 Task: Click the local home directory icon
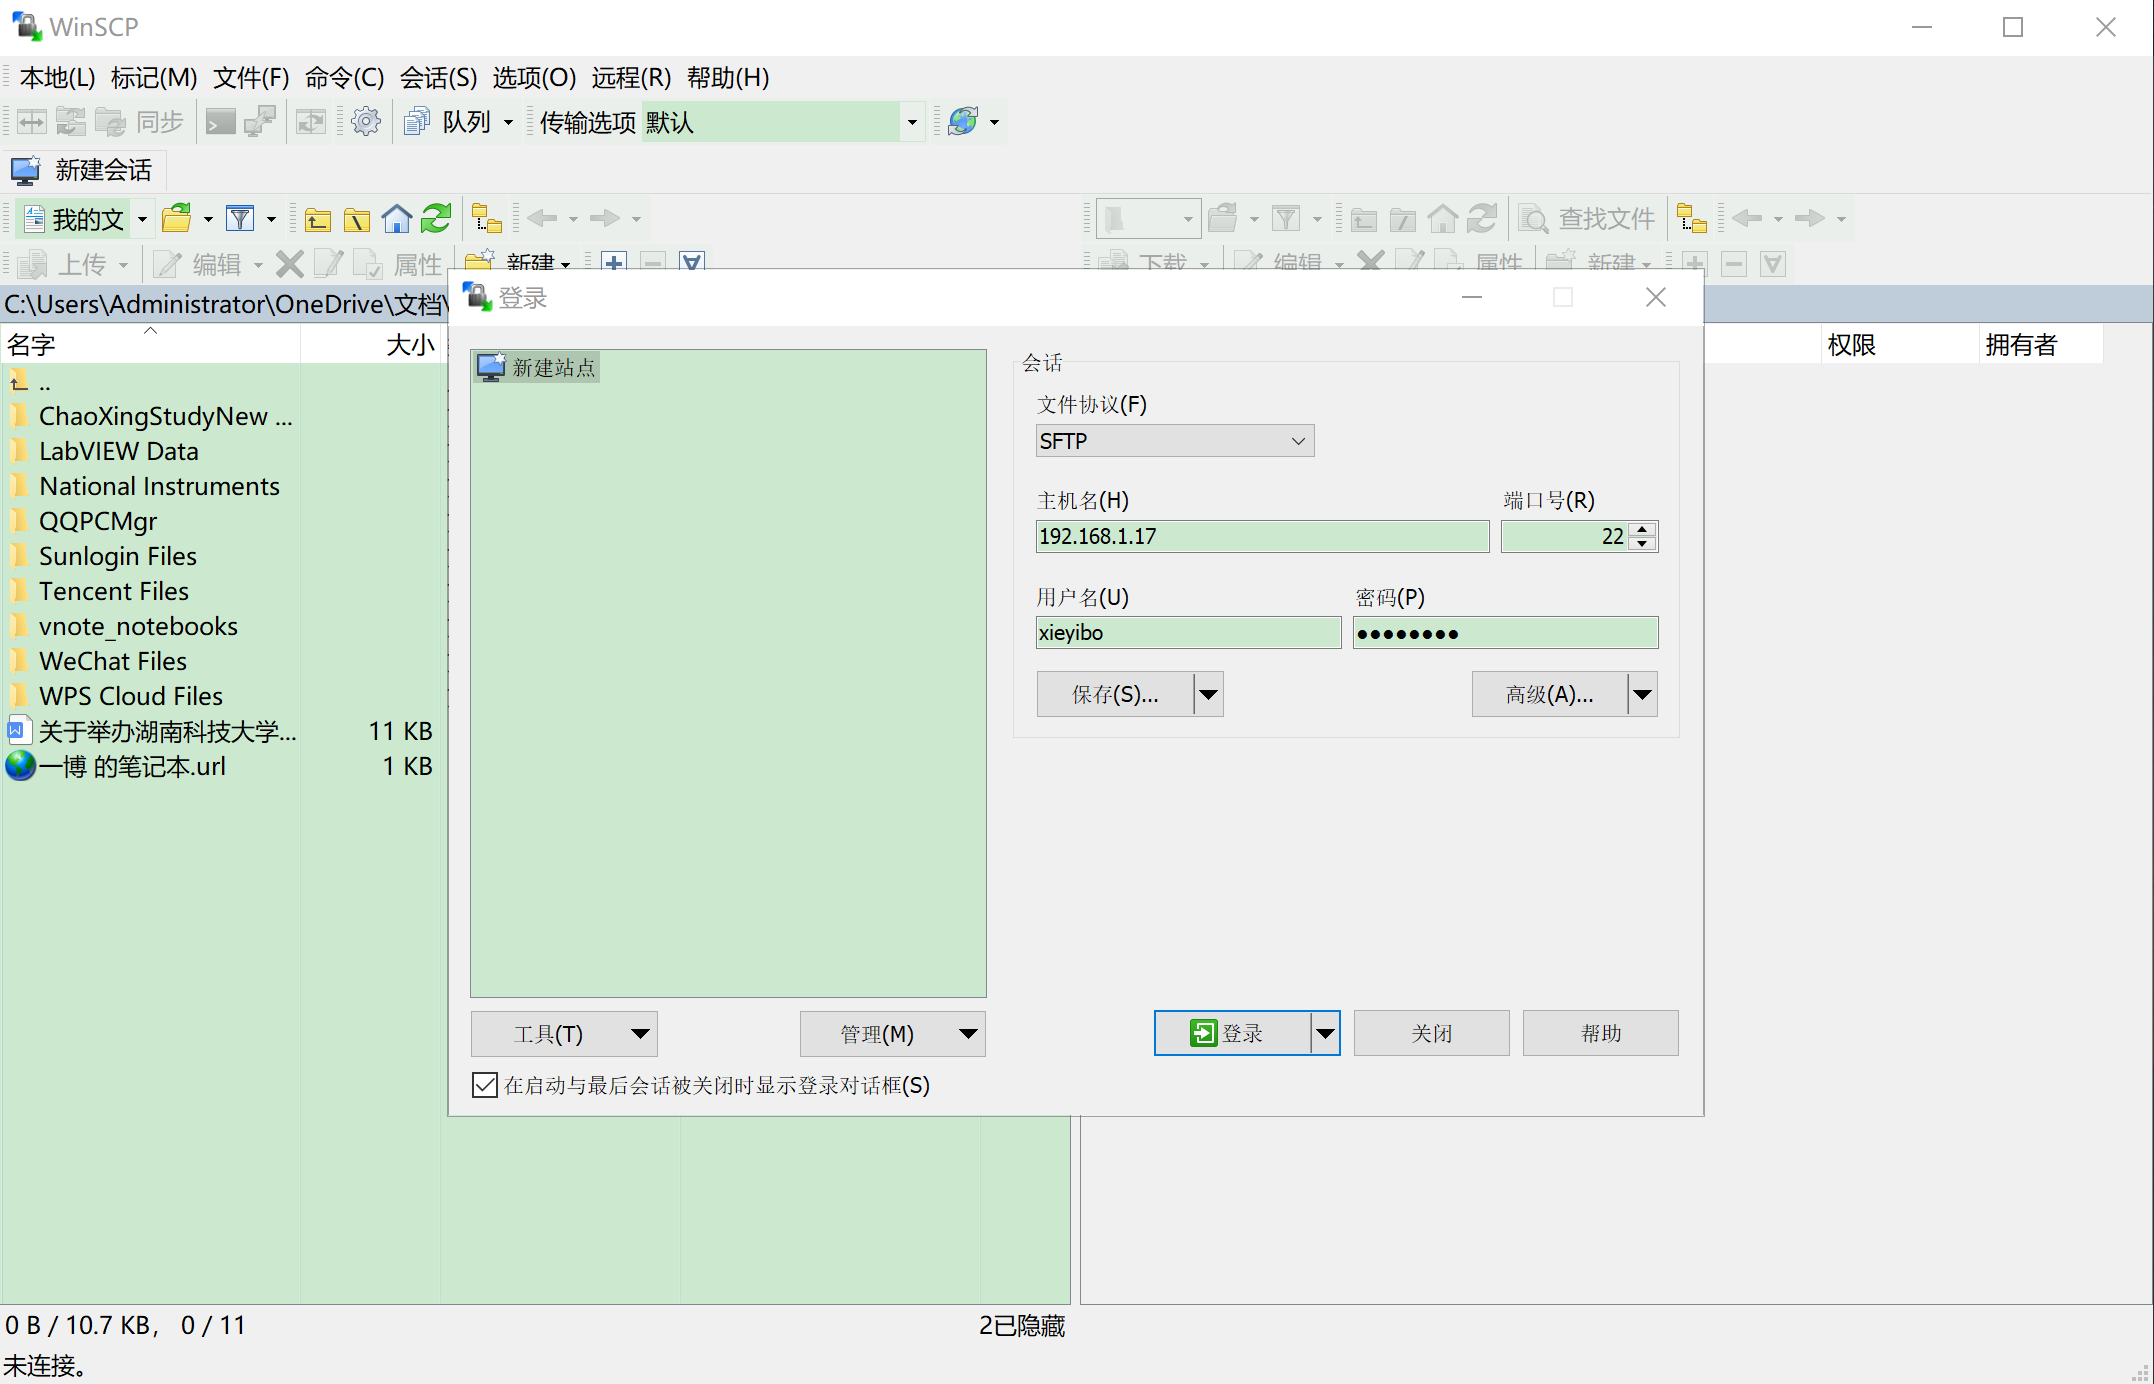tap(397, 218)
